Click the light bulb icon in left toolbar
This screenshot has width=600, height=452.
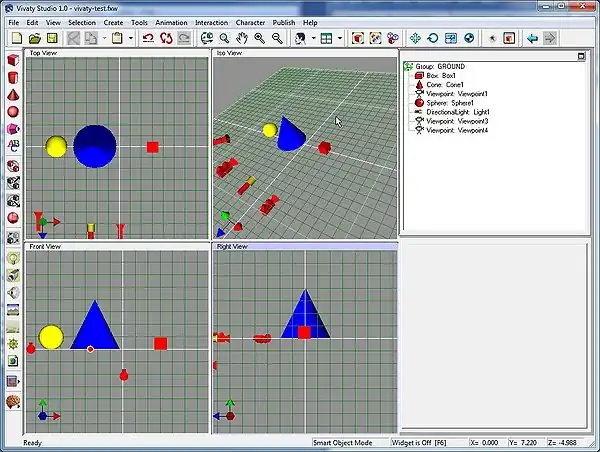[13, 258]
